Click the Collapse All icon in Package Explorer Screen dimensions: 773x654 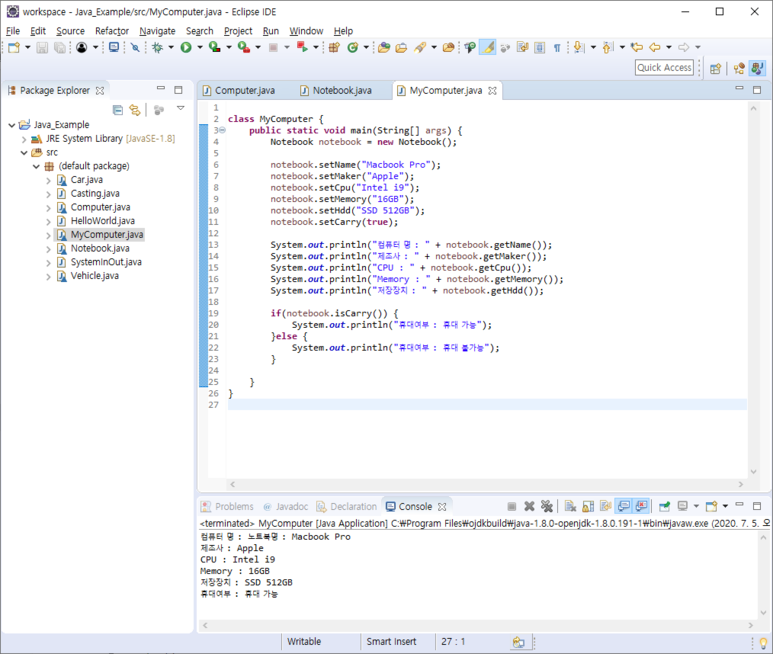click(x=118, y=109)
